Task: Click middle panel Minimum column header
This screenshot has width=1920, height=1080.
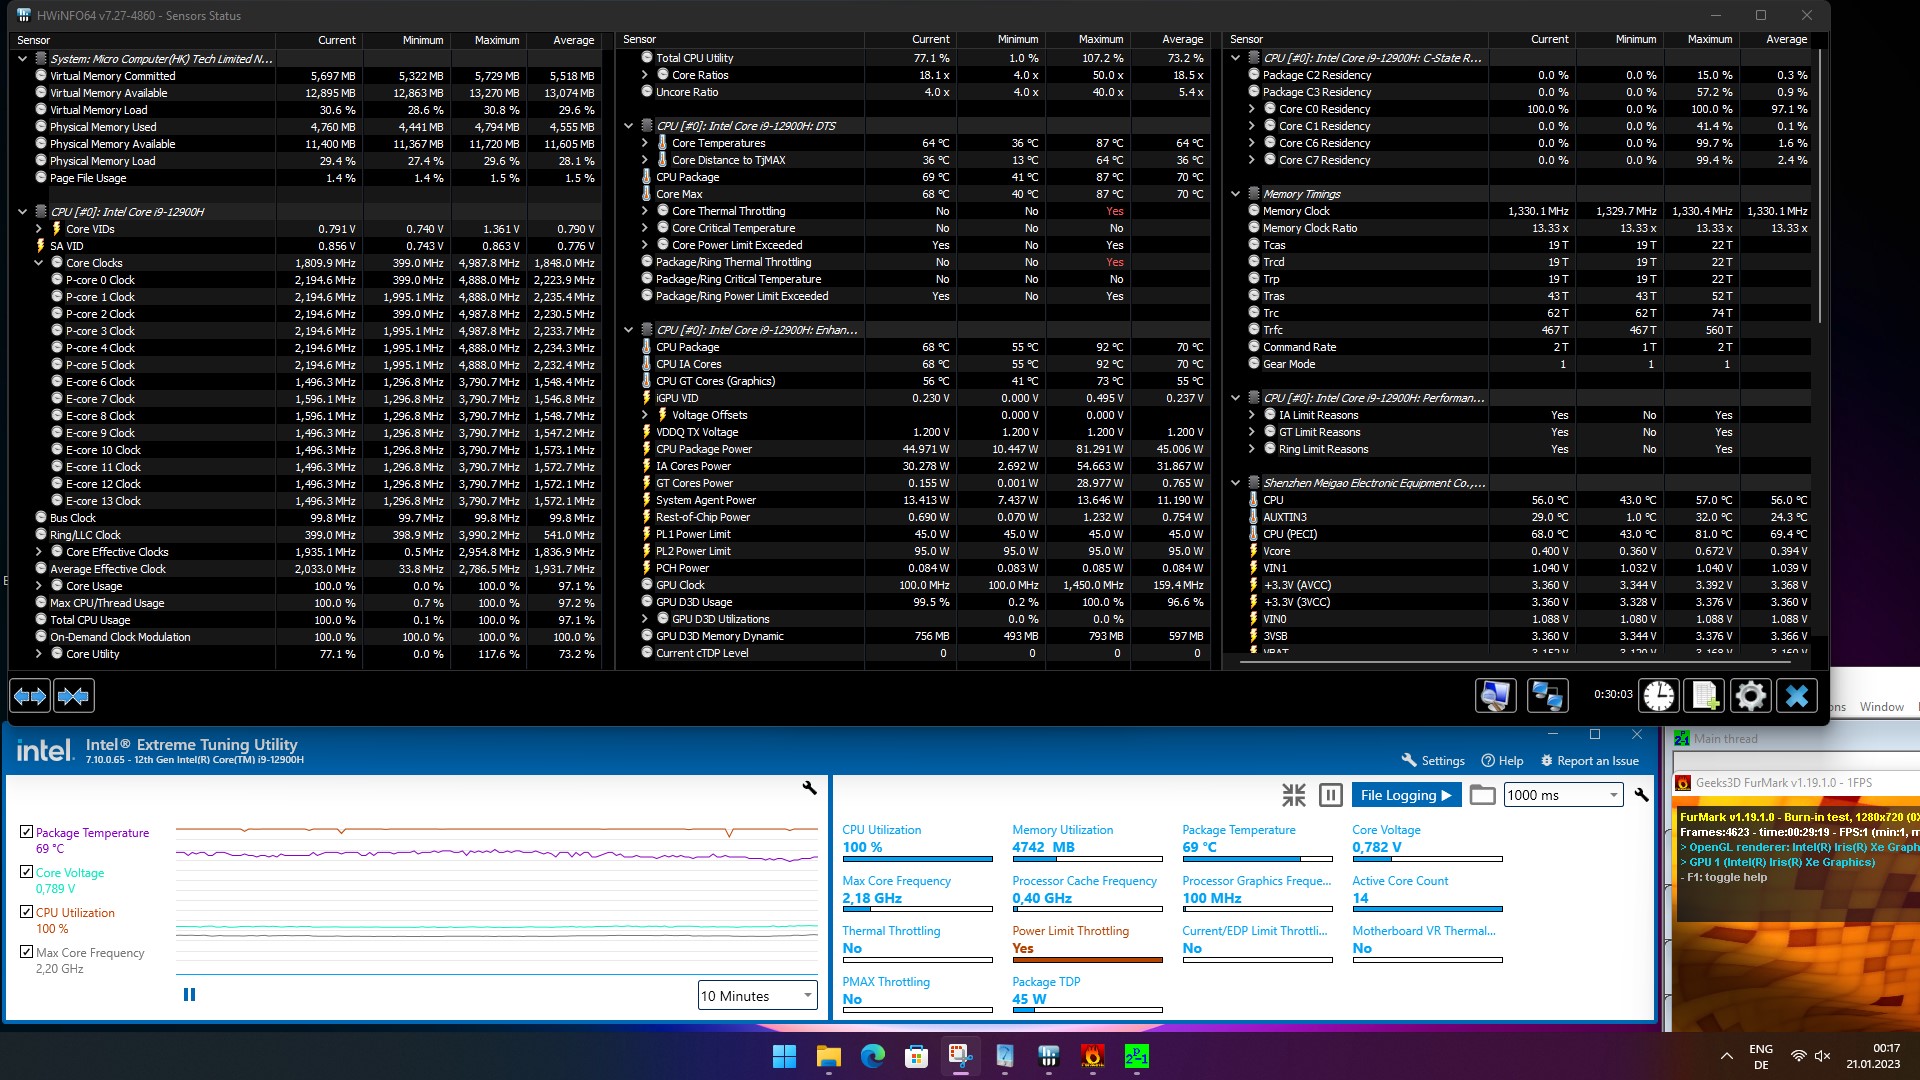Action: click(x=1002, y=39)
